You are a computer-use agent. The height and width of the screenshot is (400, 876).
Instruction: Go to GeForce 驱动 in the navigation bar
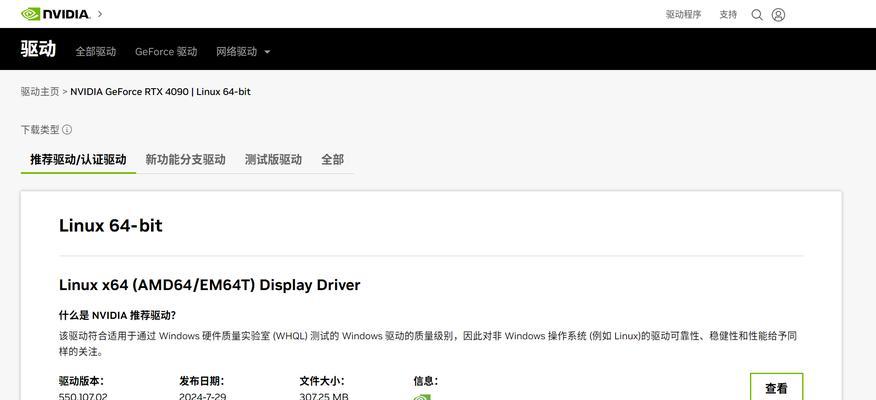point(166,51)
